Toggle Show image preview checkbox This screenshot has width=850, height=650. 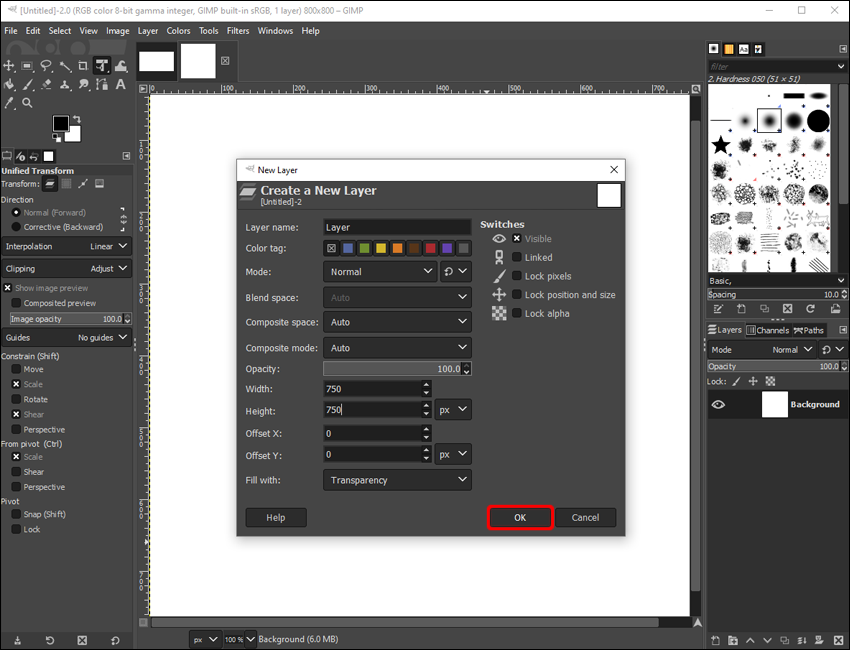(8, 288)
